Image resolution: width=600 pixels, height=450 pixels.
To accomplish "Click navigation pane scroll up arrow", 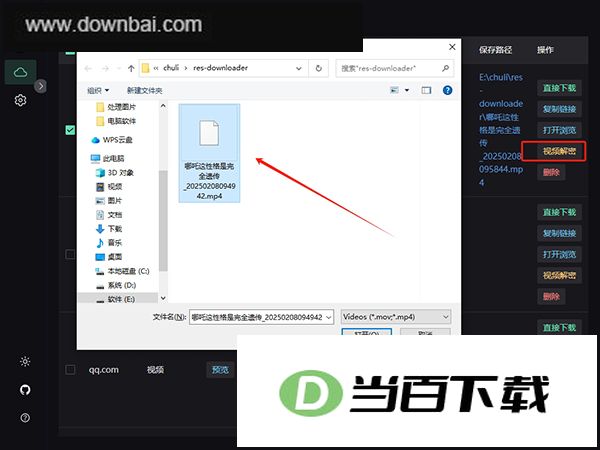I will [x=163, y=106].
